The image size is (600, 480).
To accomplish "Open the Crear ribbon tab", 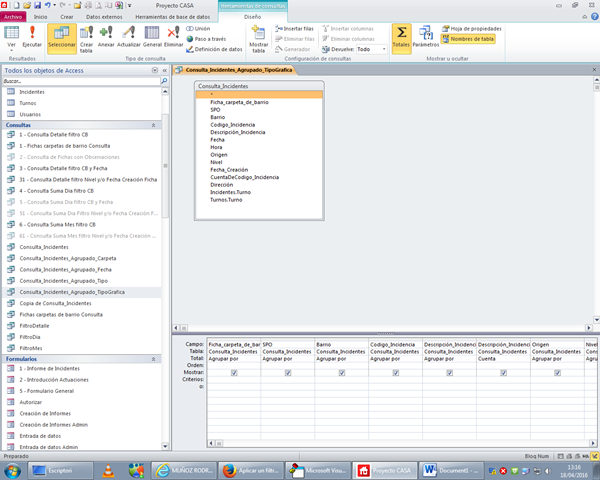I will 65,17.
